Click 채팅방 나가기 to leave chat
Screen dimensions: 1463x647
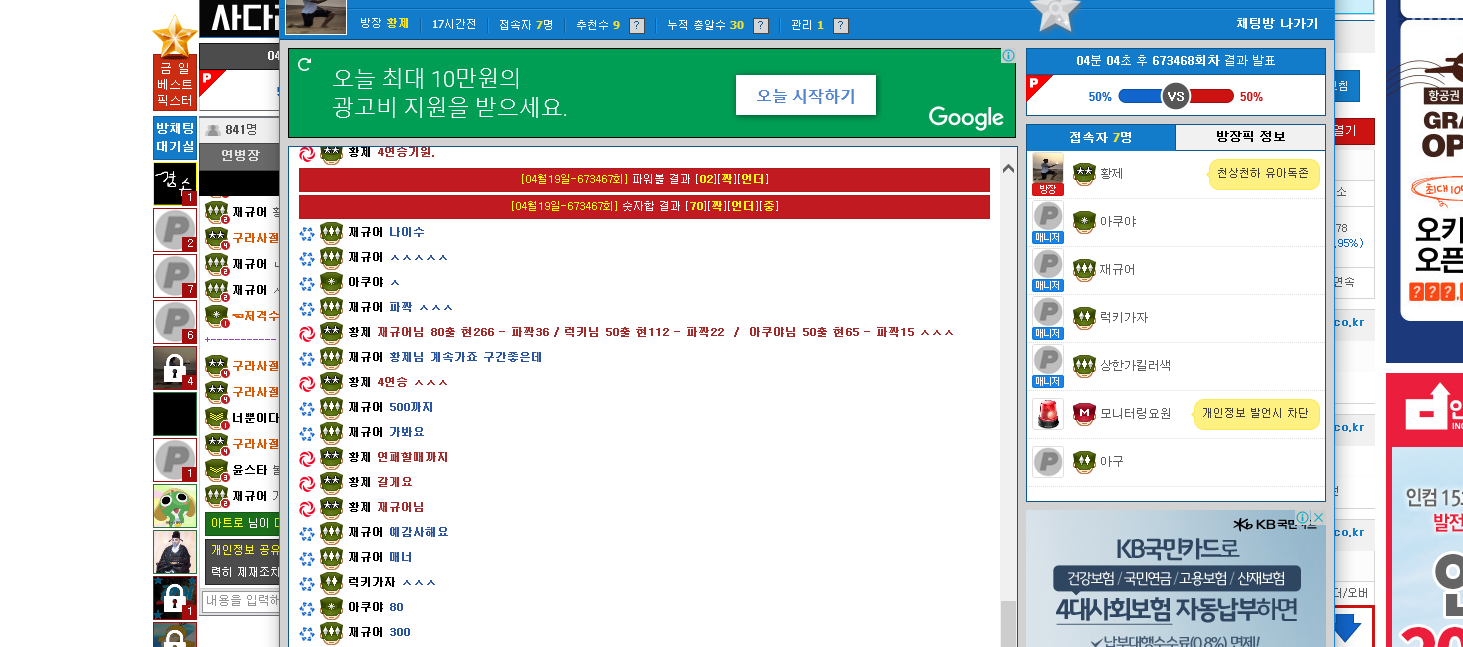(x=1277, y=24)
